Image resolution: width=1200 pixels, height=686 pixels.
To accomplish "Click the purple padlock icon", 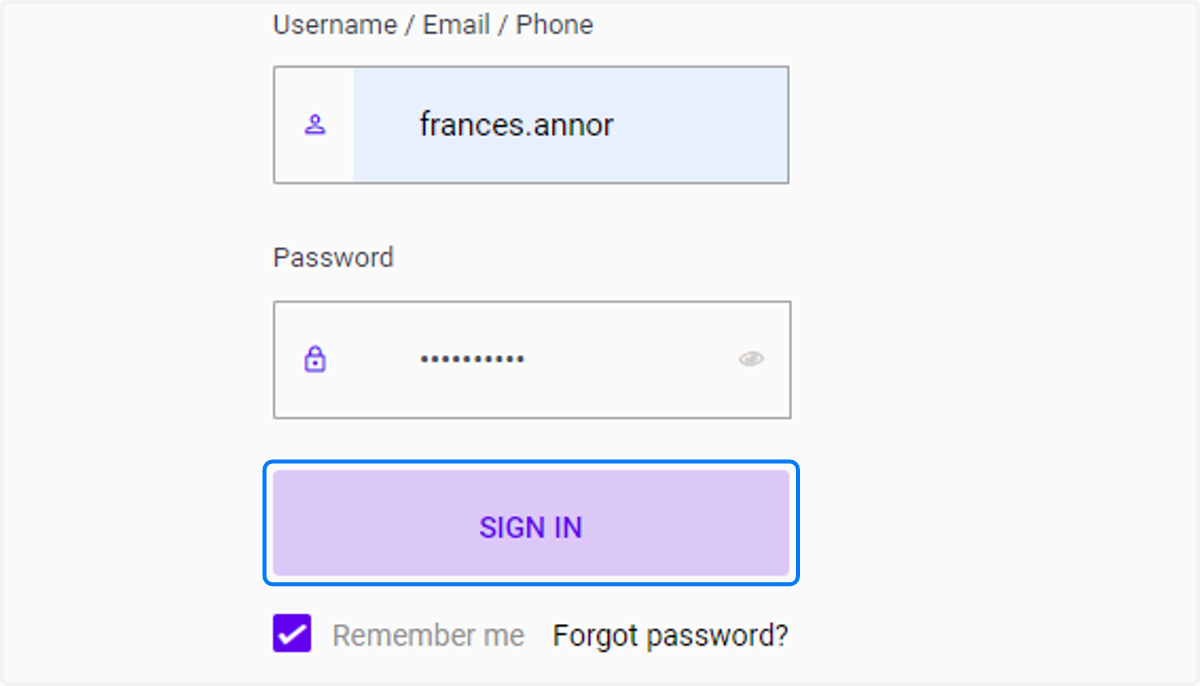I will click(x=315, y=359).
